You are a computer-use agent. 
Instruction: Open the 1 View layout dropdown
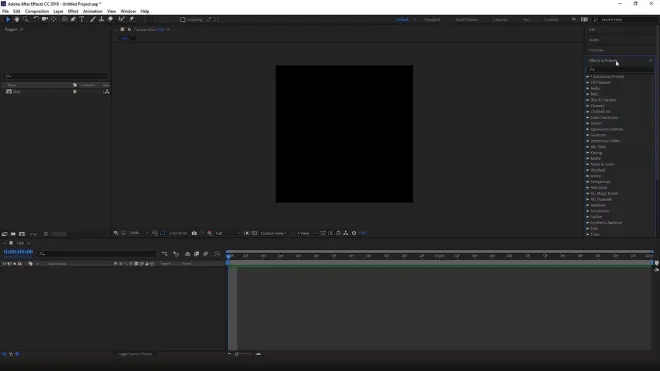pos(307,233)
